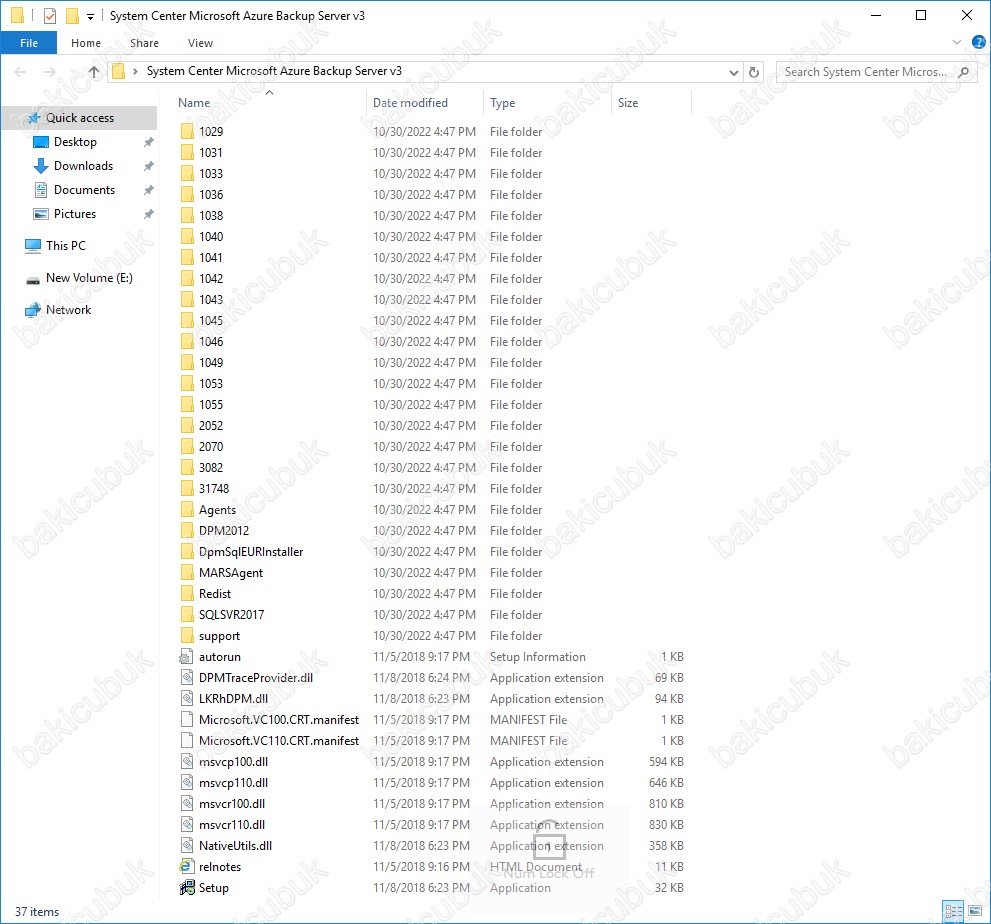The image size is (991, 924).
Task: Open the File menu
Action: pyautogui.click(x=28, y=43)
